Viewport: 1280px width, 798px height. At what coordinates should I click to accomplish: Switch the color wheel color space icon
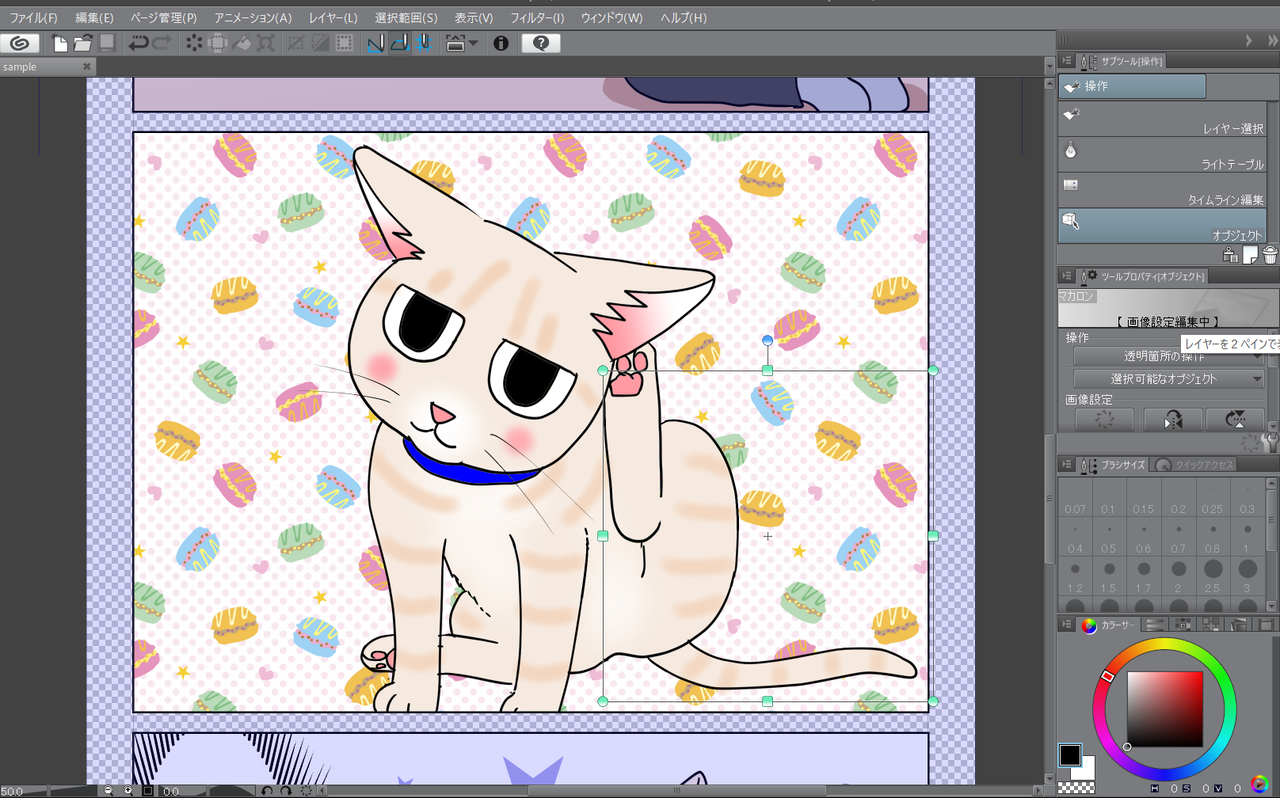[1259, 784]
